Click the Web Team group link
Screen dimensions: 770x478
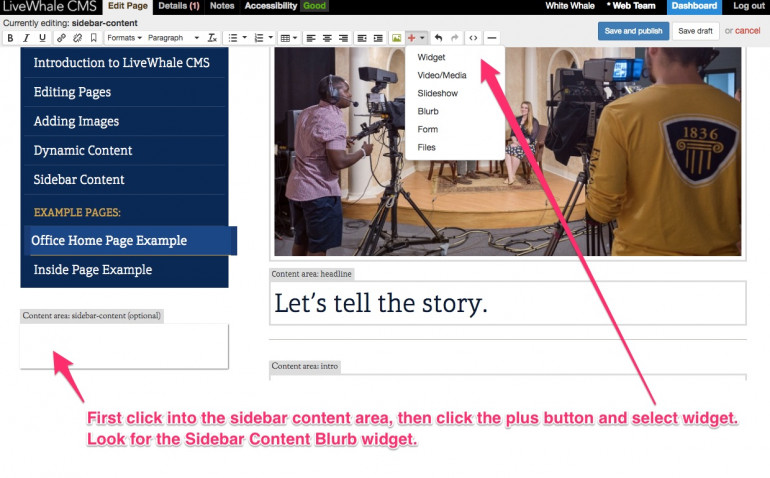[631, 6]
